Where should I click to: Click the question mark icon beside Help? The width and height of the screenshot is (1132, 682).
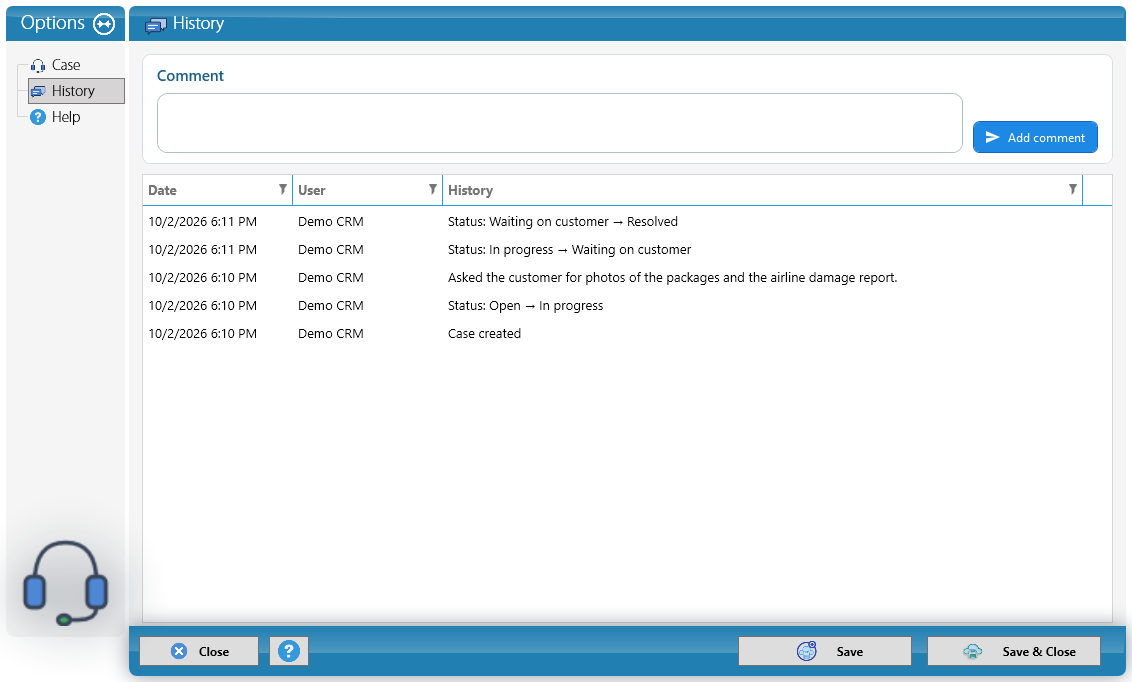click(x=38, y=117)
